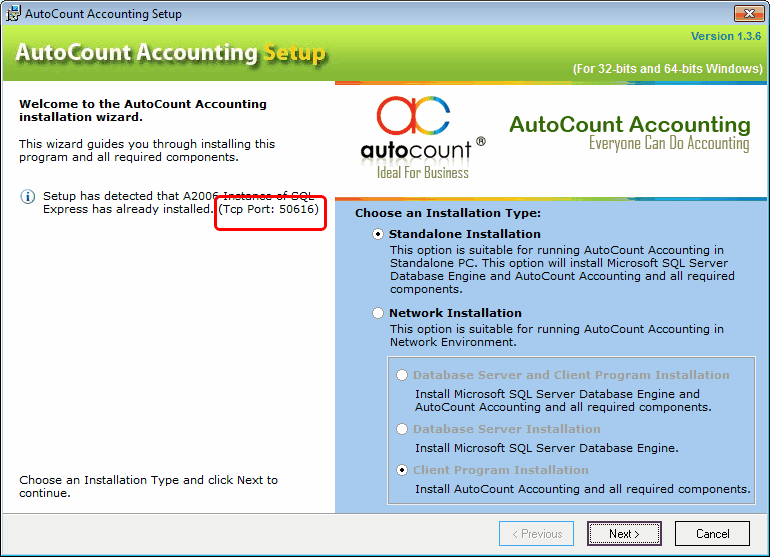Click 'Choose an Installation Type and click Next' instruction
Viewport: 770px width, 557px height.
click(148, 486)
